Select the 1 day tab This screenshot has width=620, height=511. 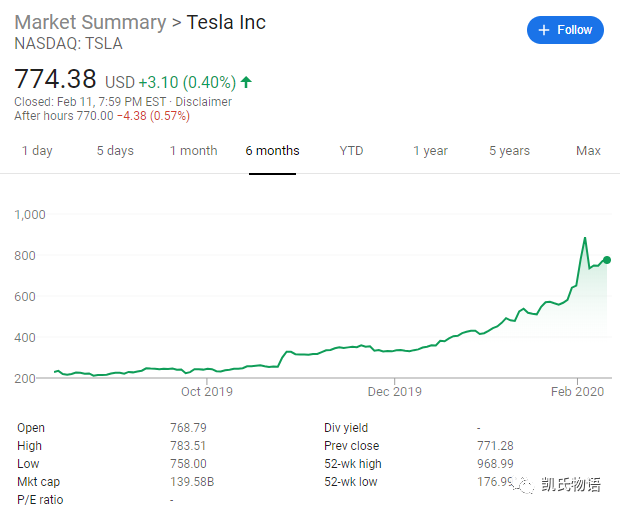pos(37,151)
